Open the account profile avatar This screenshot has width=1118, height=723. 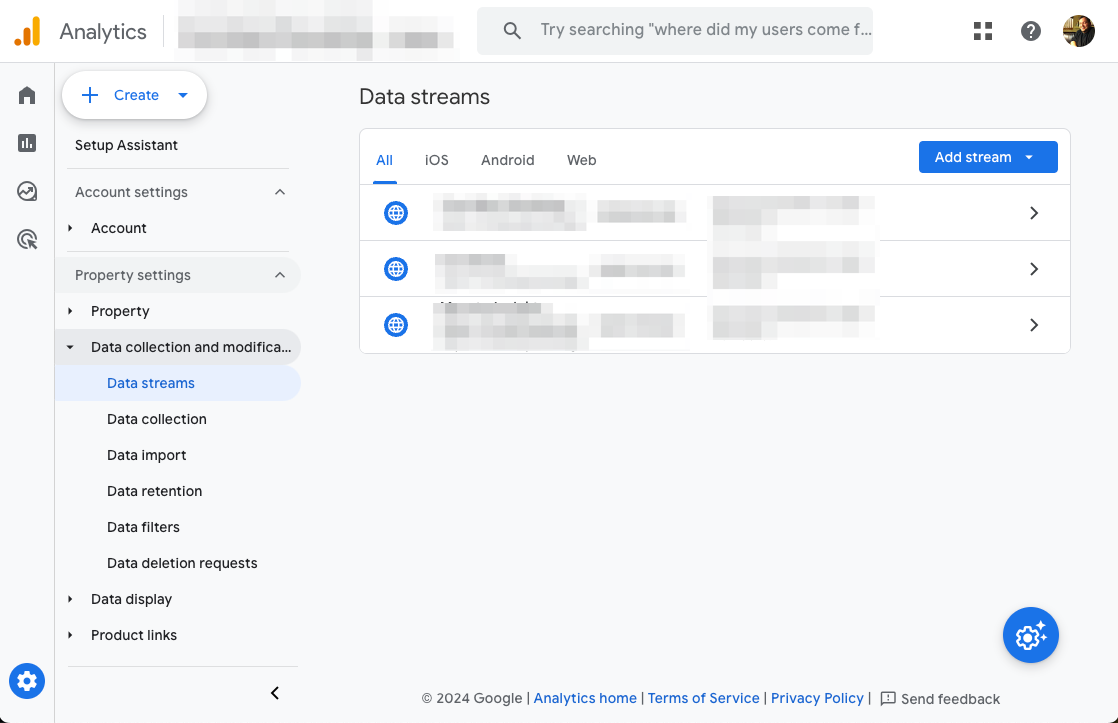(x=1079, y=31)
